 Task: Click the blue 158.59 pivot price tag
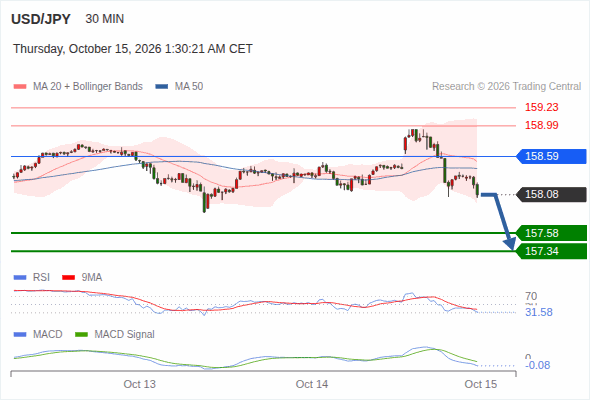click(551, 156)
